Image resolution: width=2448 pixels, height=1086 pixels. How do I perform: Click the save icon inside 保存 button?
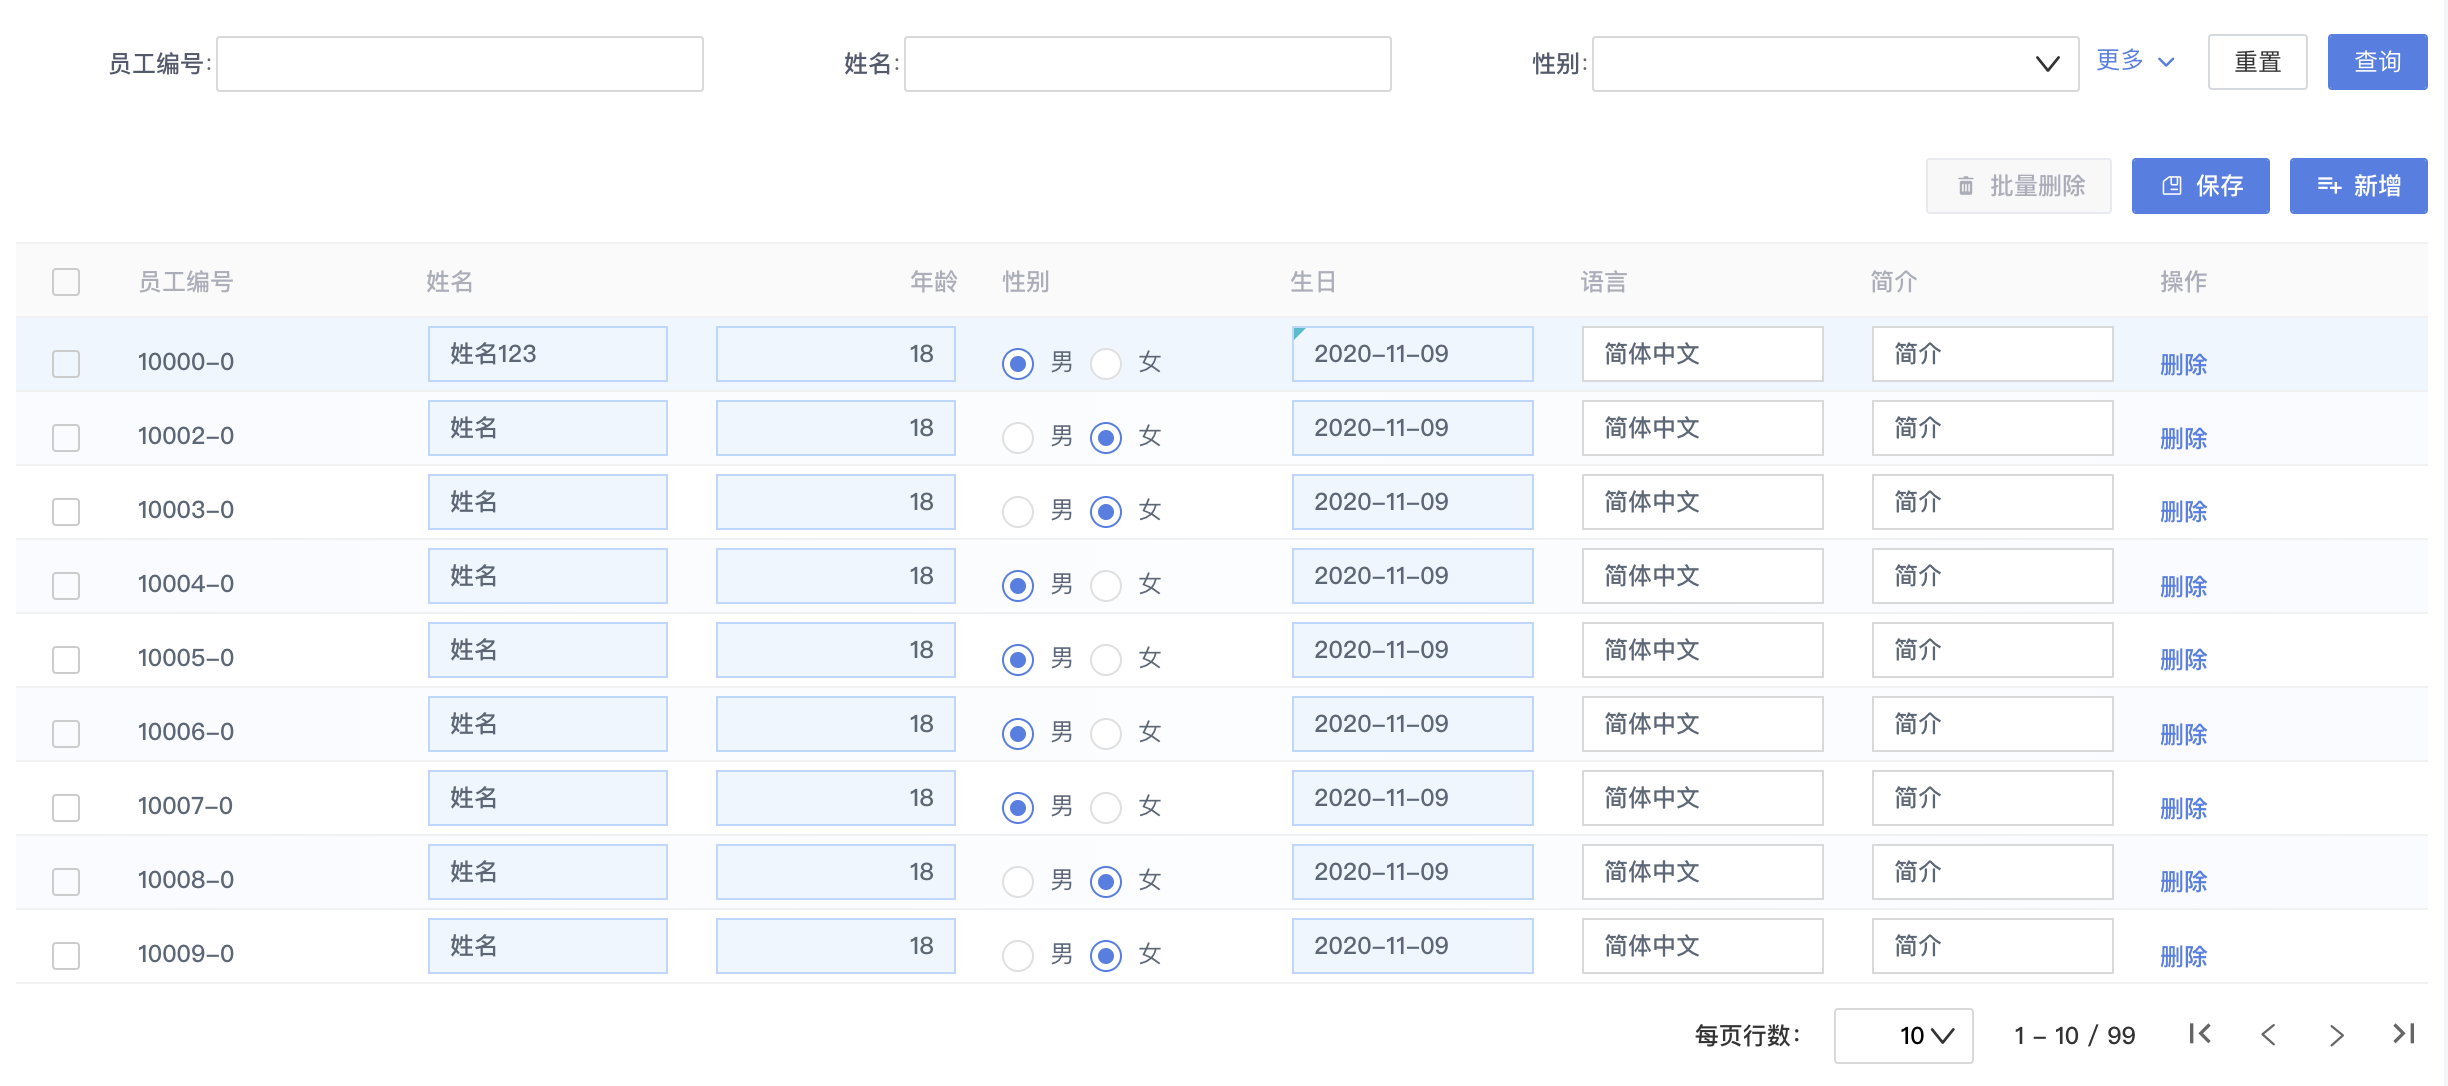click(2170, 185)
